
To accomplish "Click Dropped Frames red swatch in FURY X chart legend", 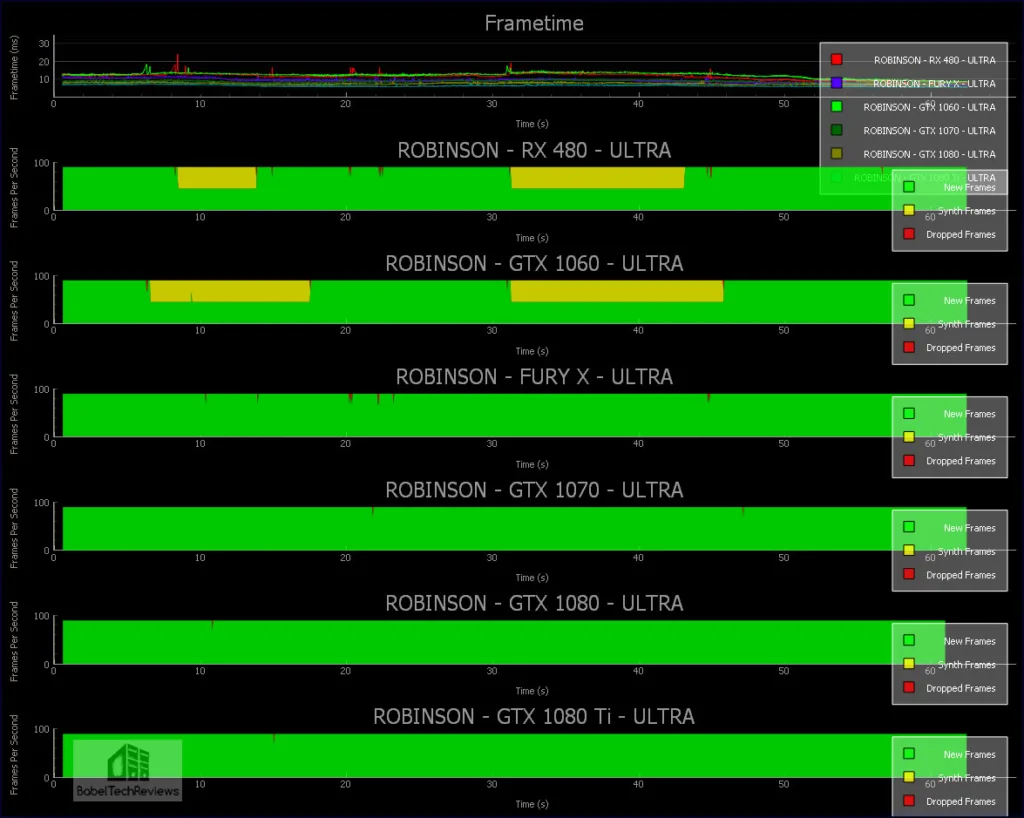I will pyautogui.click(x=908, y=460).
